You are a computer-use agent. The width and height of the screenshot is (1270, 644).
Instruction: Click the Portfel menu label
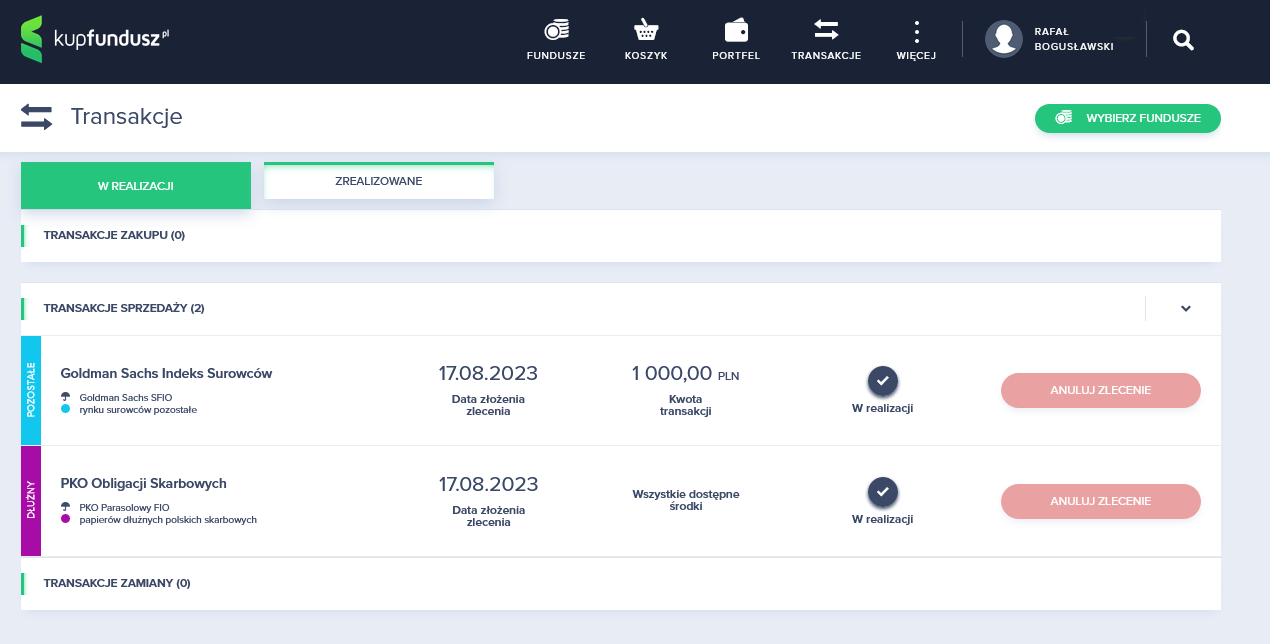pyautogui.click(x=736, y=56)
